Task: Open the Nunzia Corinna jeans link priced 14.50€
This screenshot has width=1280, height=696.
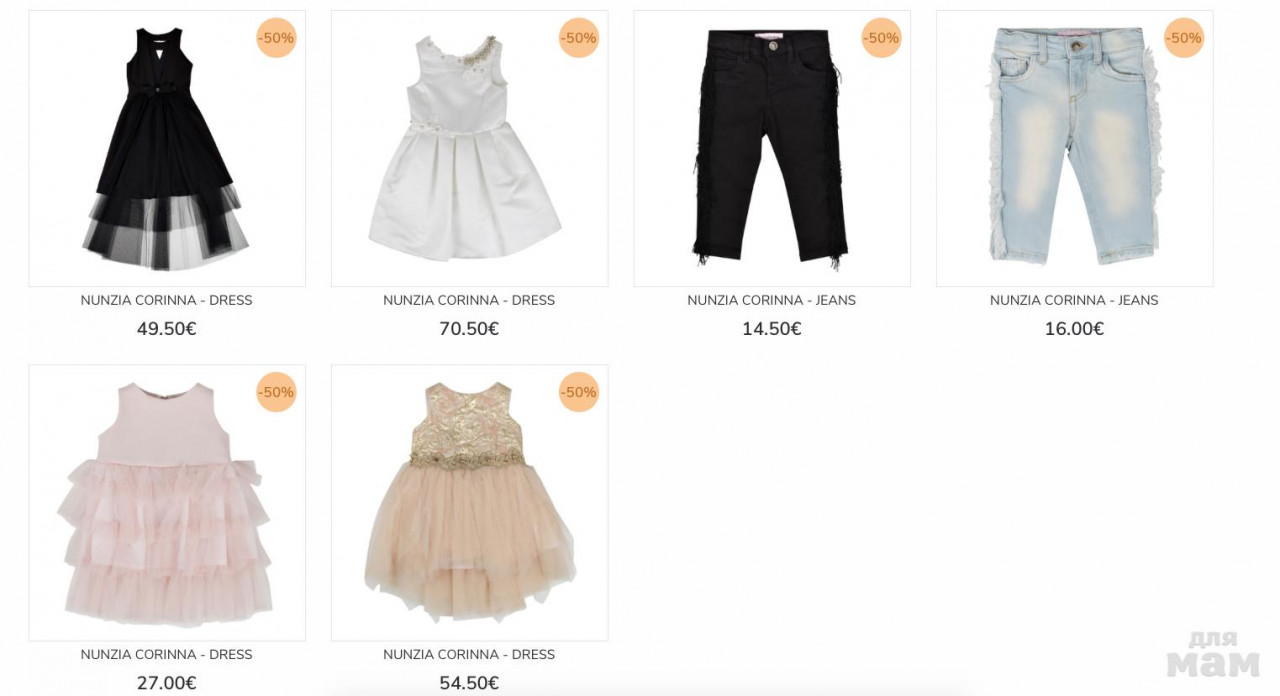Action: (772, 300)
